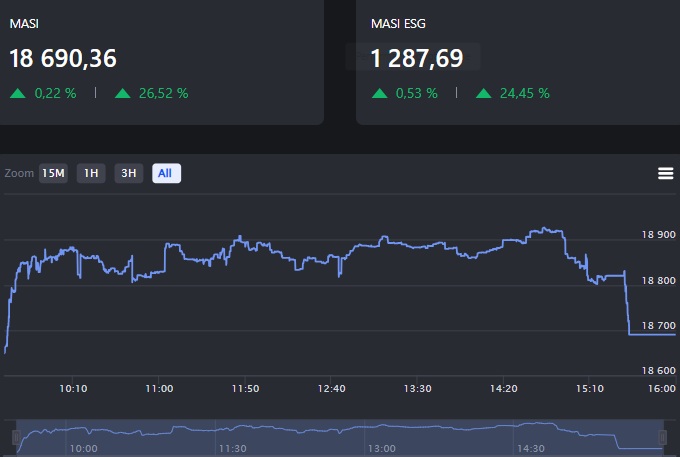Open the MASI index card
Viewport: 680px width, 457px height.
160,60
